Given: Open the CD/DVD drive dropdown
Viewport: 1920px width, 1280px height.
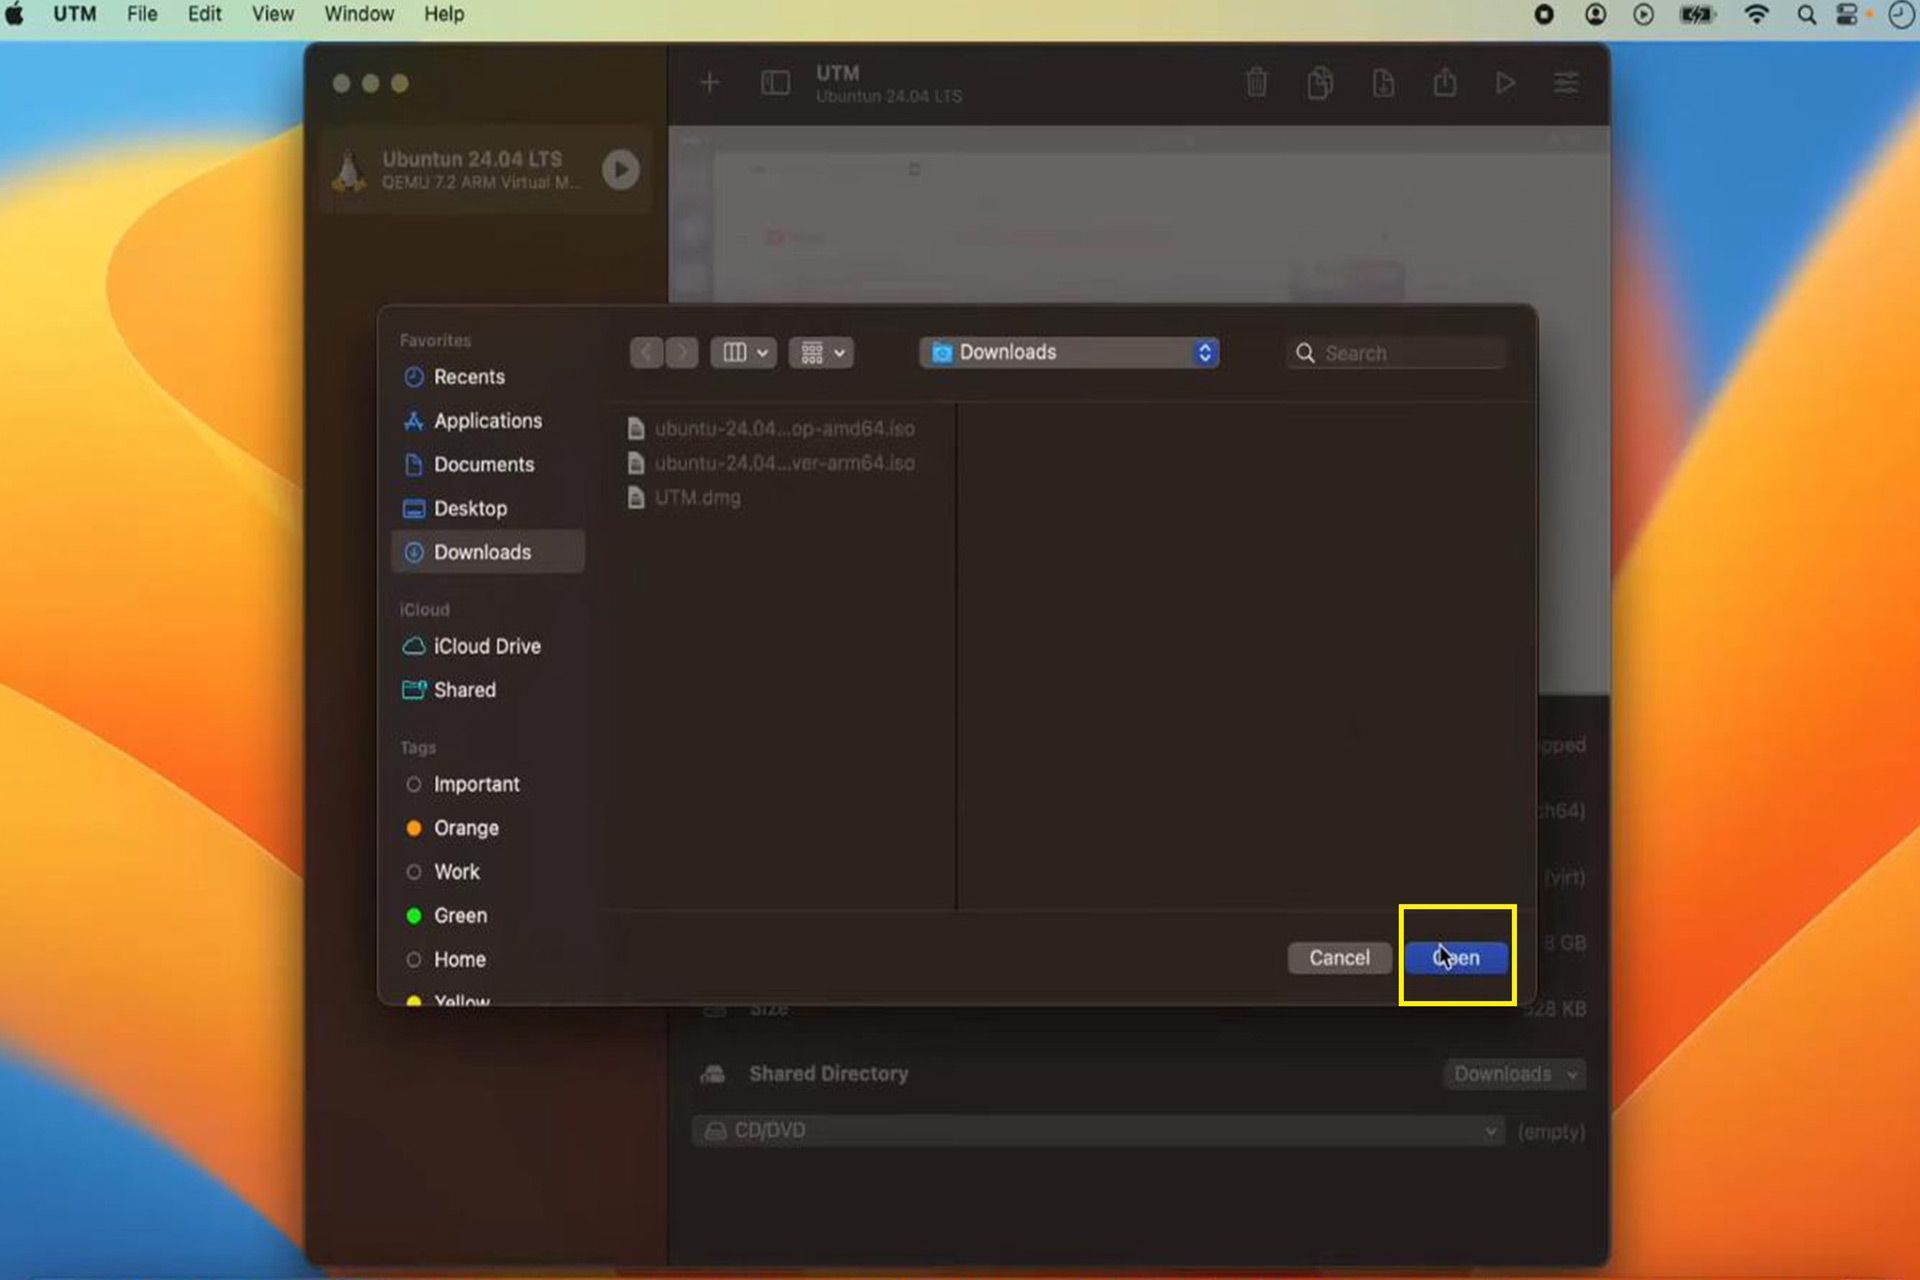Looking at the screenshot, I should tap(1098, 1131).
